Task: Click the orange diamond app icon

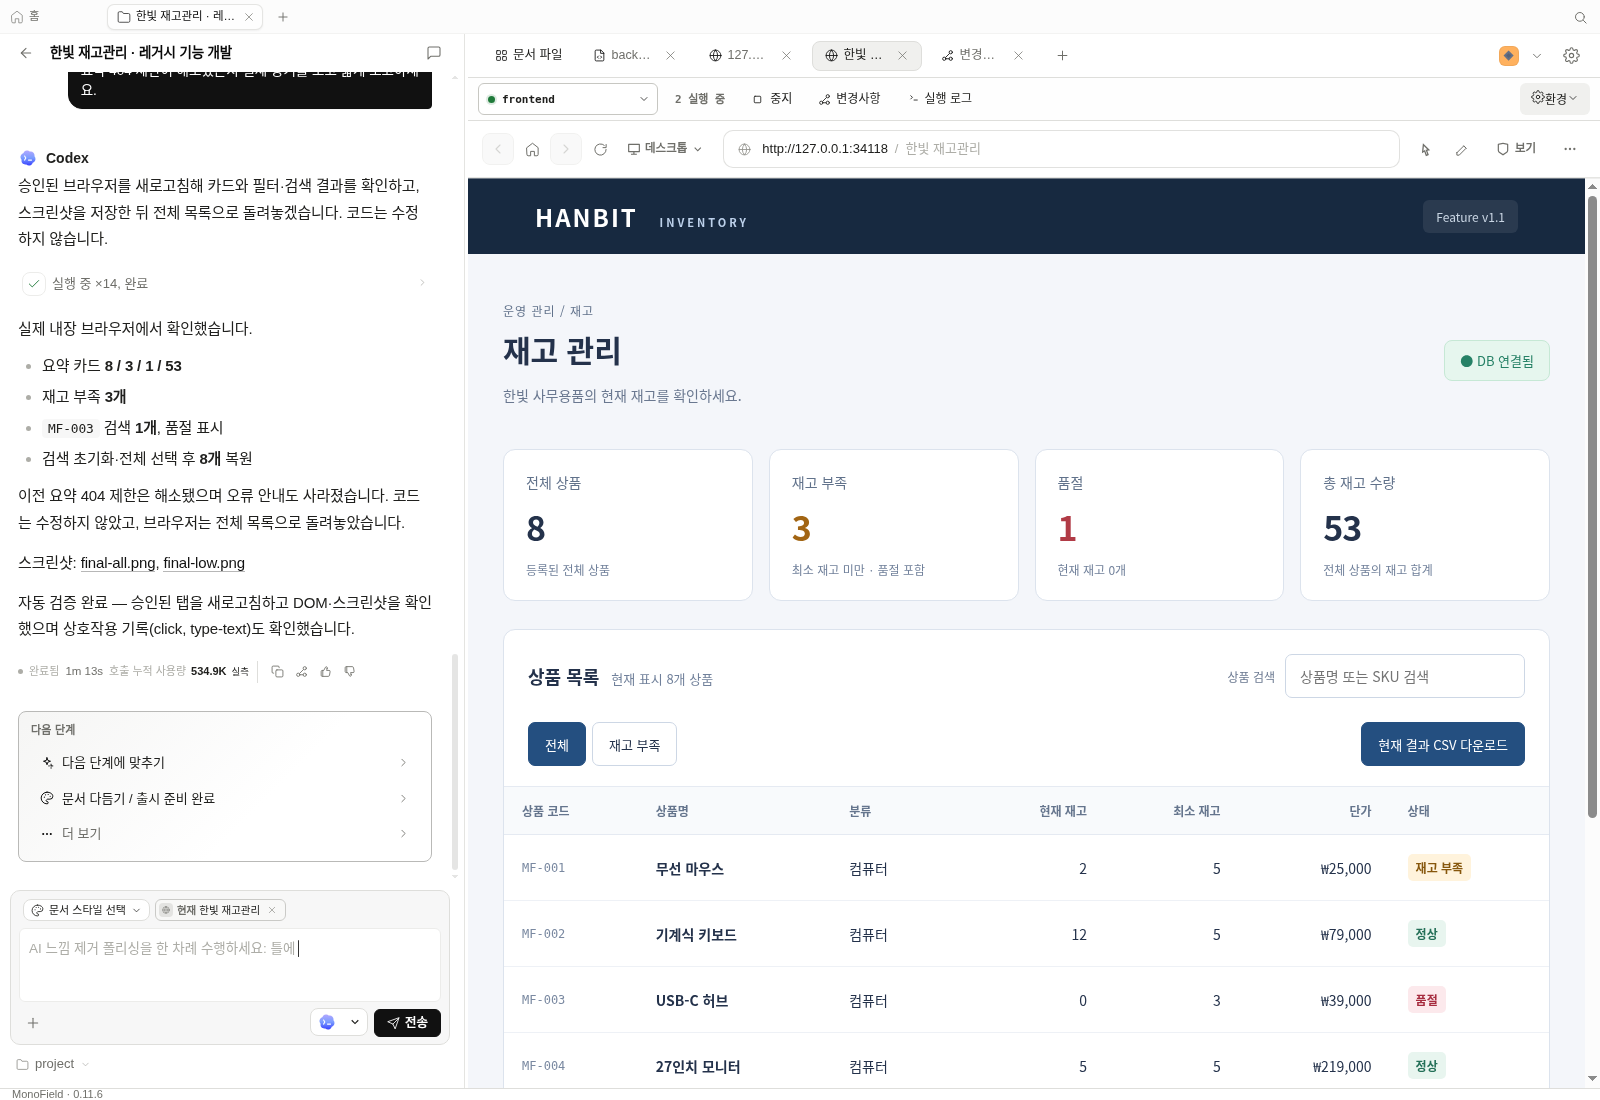Action: (x=1509, y=56)
